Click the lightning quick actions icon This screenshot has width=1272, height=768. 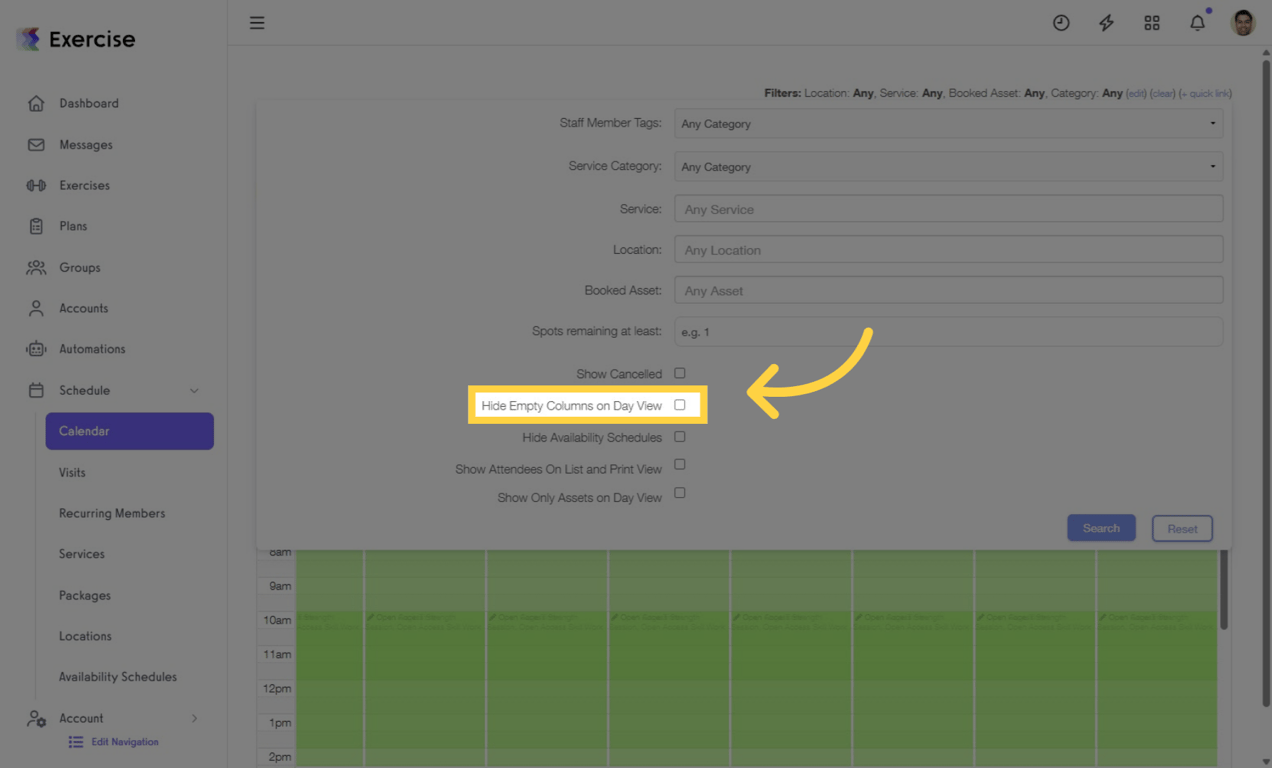1106,22
